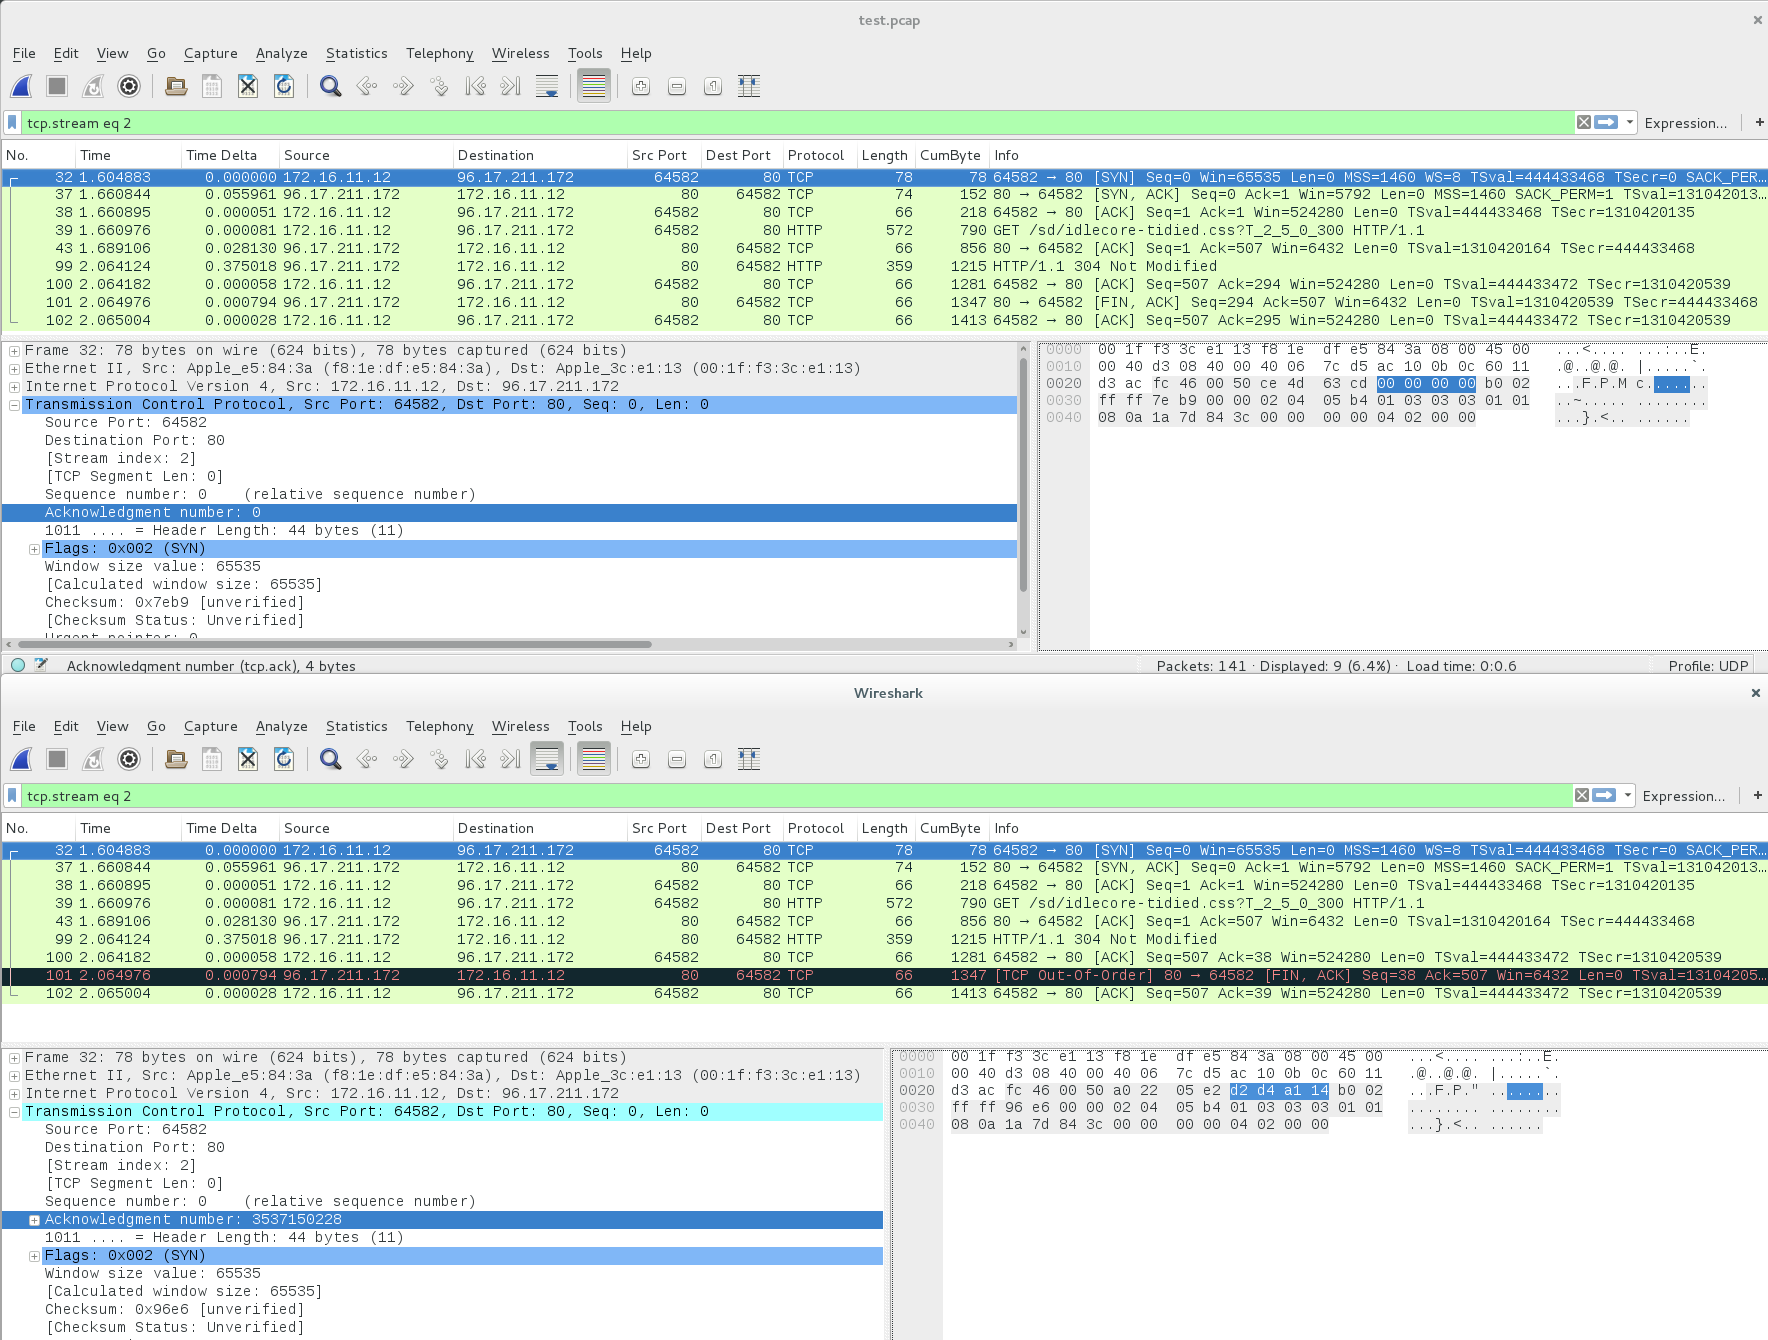Open Tools menu in Wireshark window
This screenshot has height=1340, width=1768.
tap(585, 727)
